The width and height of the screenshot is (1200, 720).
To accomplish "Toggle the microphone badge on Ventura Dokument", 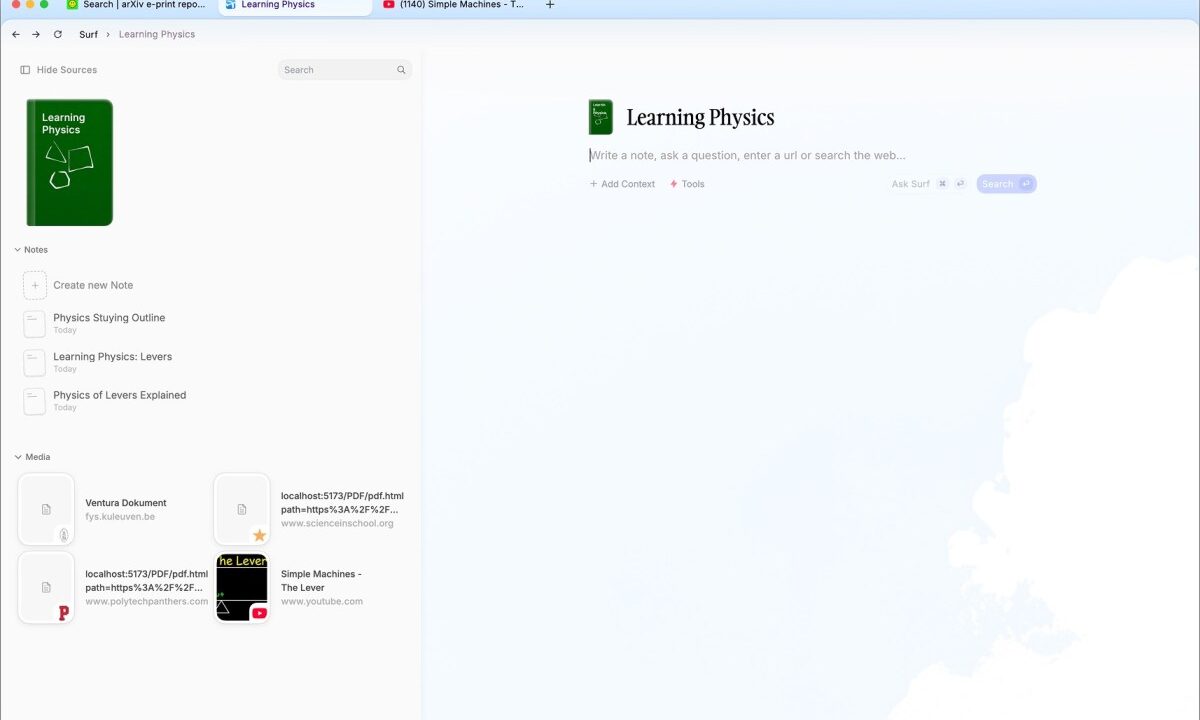I will click(x=63, y=535).
